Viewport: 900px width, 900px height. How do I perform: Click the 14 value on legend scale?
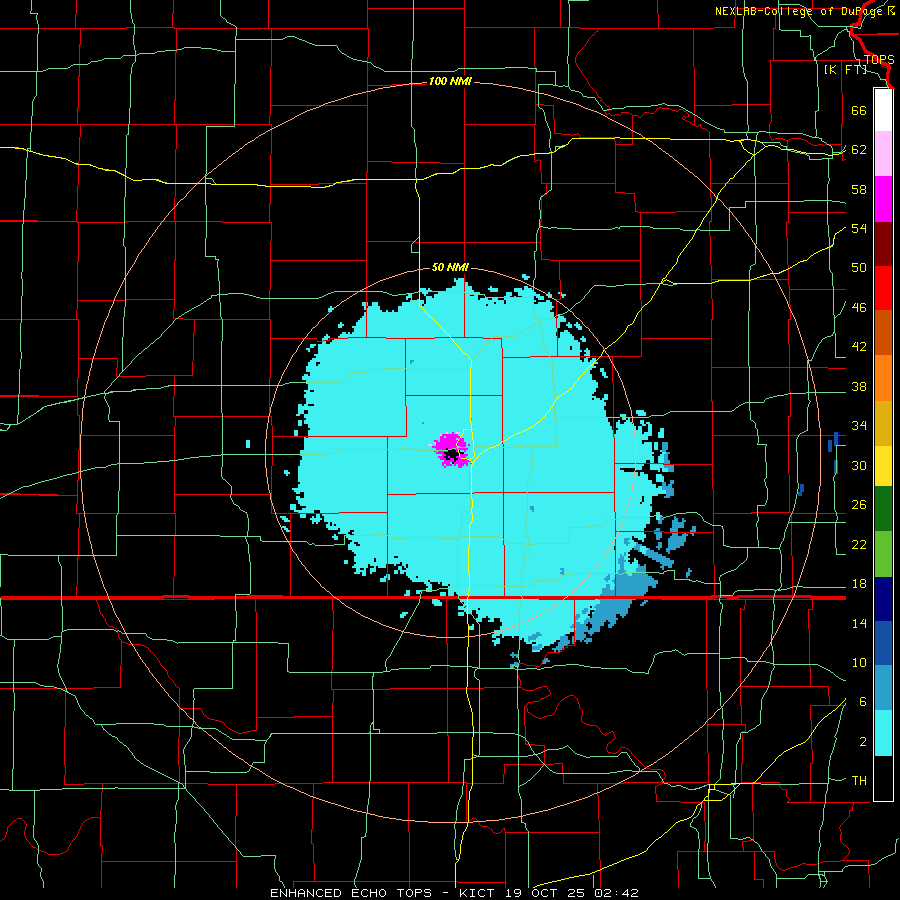[859, 623]
